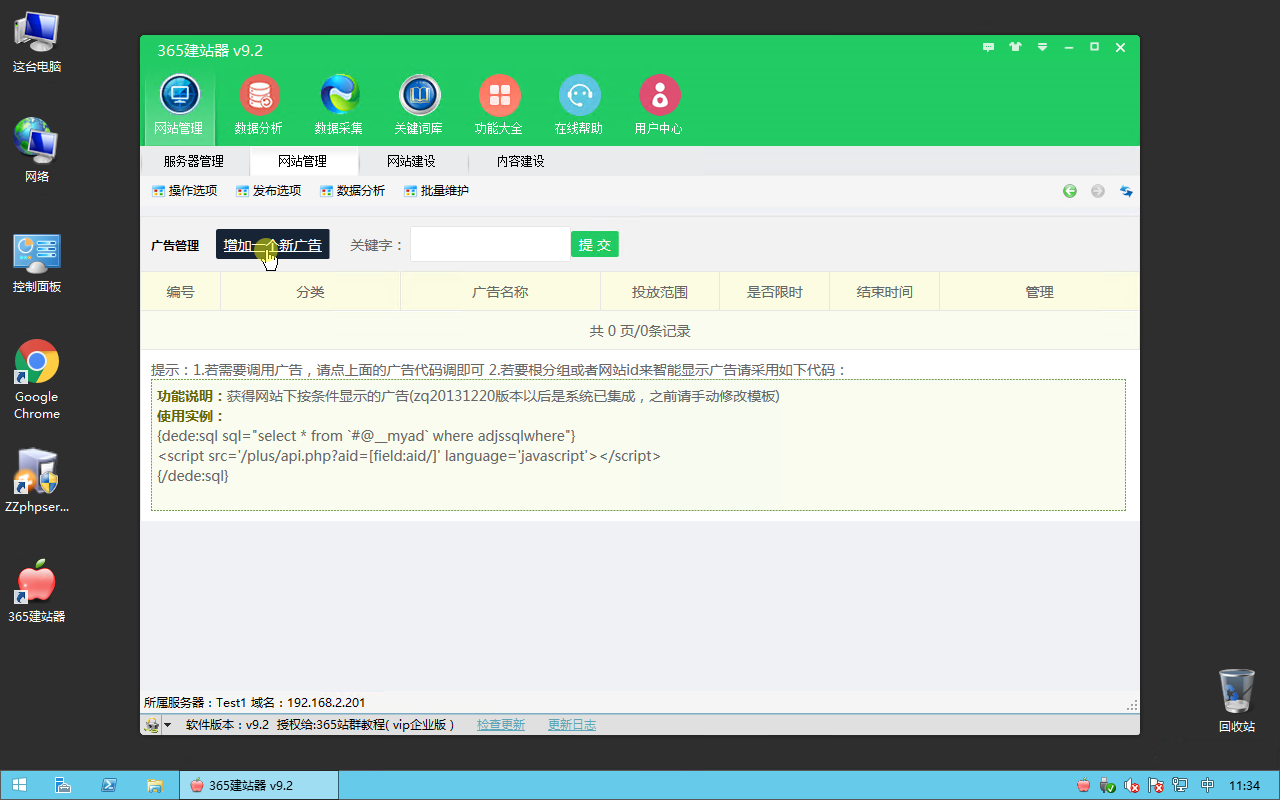Click the window resize grip corner
This screenshot has height=800, width=1280.
click(x=1132, y=706)
